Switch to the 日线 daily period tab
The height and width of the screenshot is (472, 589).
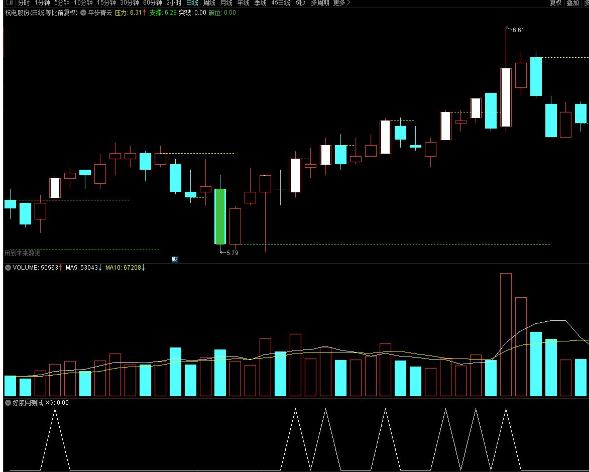click(x=193, y=3)
